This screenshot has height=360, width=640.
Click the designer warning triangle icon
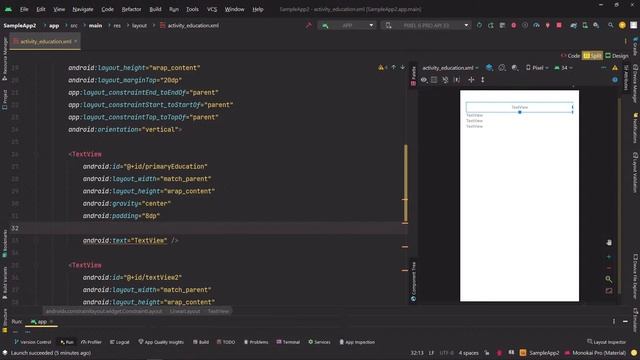point(615,68)
